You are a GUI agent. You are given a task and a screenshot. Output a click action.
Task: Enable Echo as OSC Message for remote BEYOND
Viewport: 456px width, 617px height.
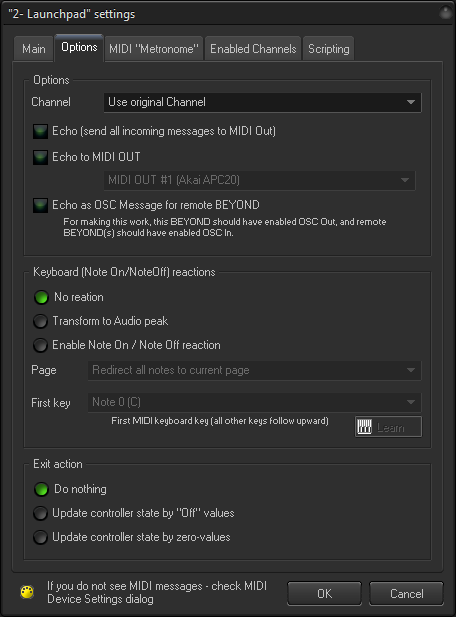click(x=40, y=205)
